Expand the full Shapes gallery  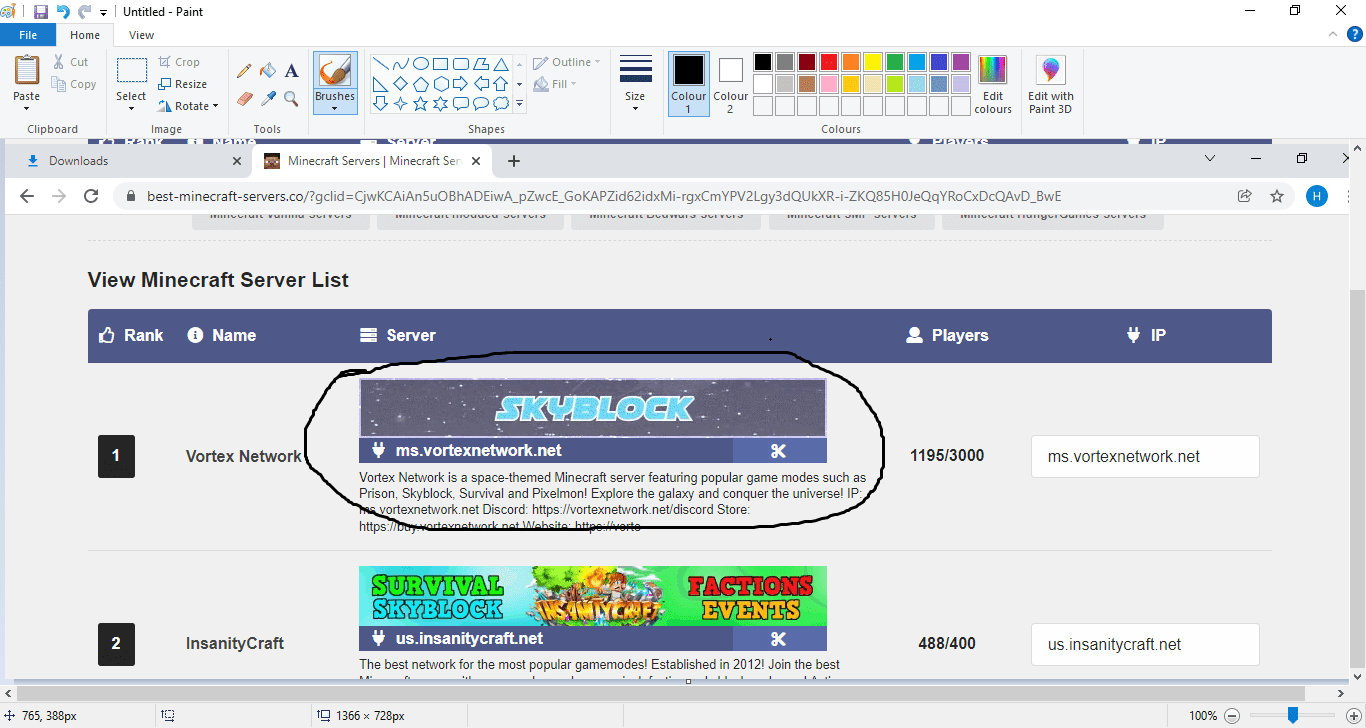click(x=519, y=103)
